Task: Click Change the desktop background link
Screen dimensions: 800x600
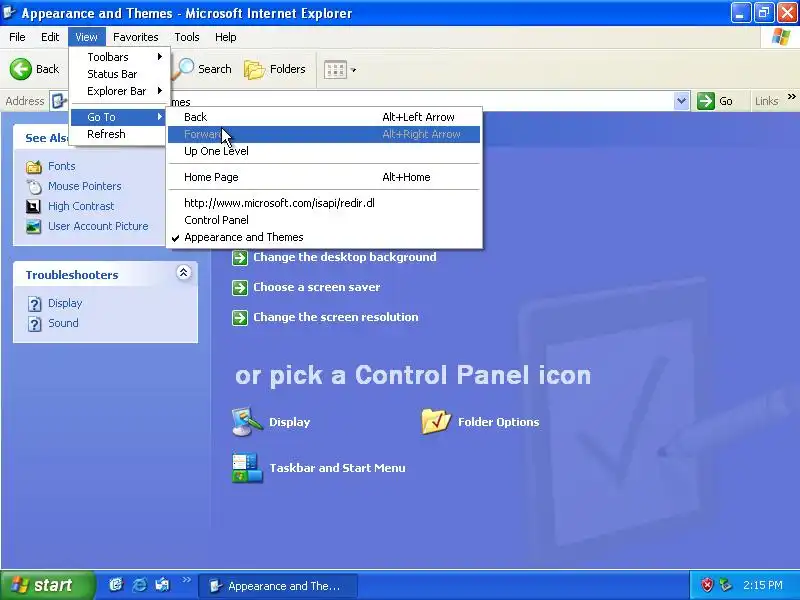Action: tap(345, 257)
